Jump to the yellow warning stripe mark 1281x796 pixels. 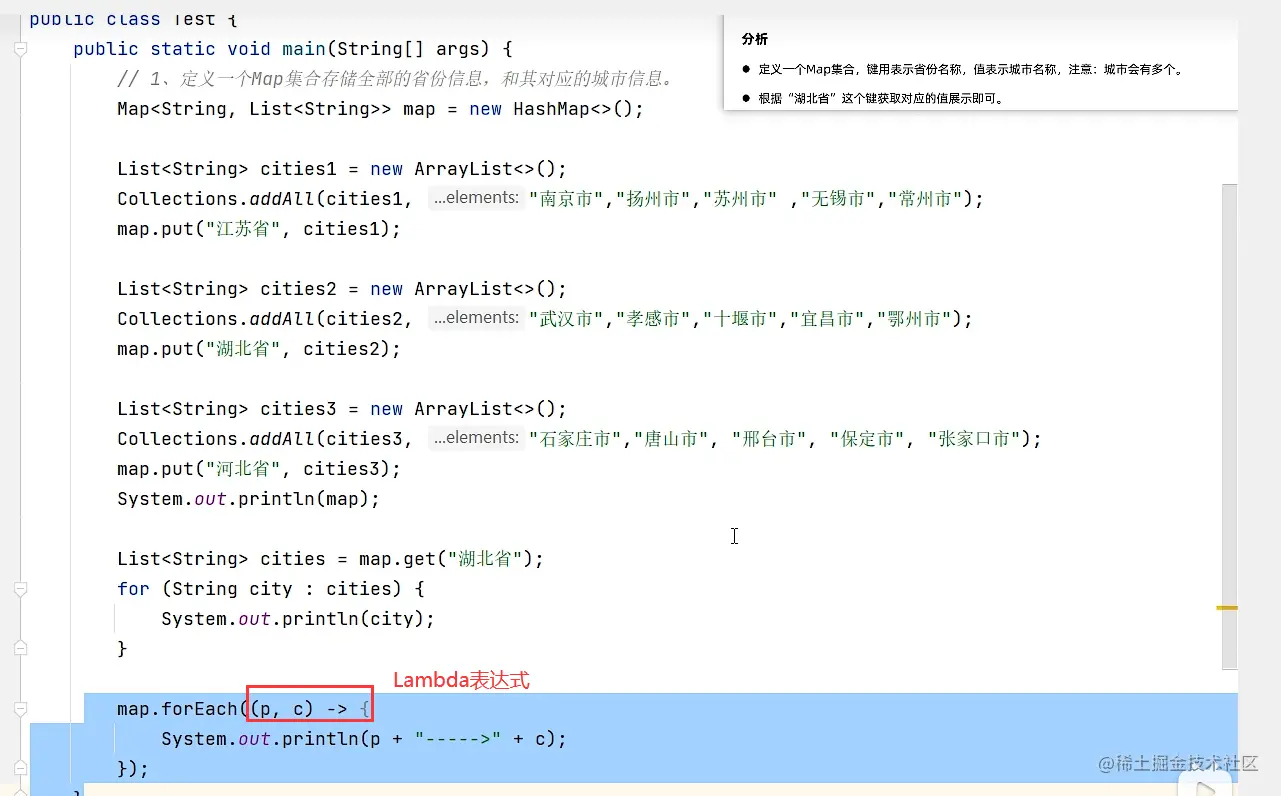(x=1227, y=607)
